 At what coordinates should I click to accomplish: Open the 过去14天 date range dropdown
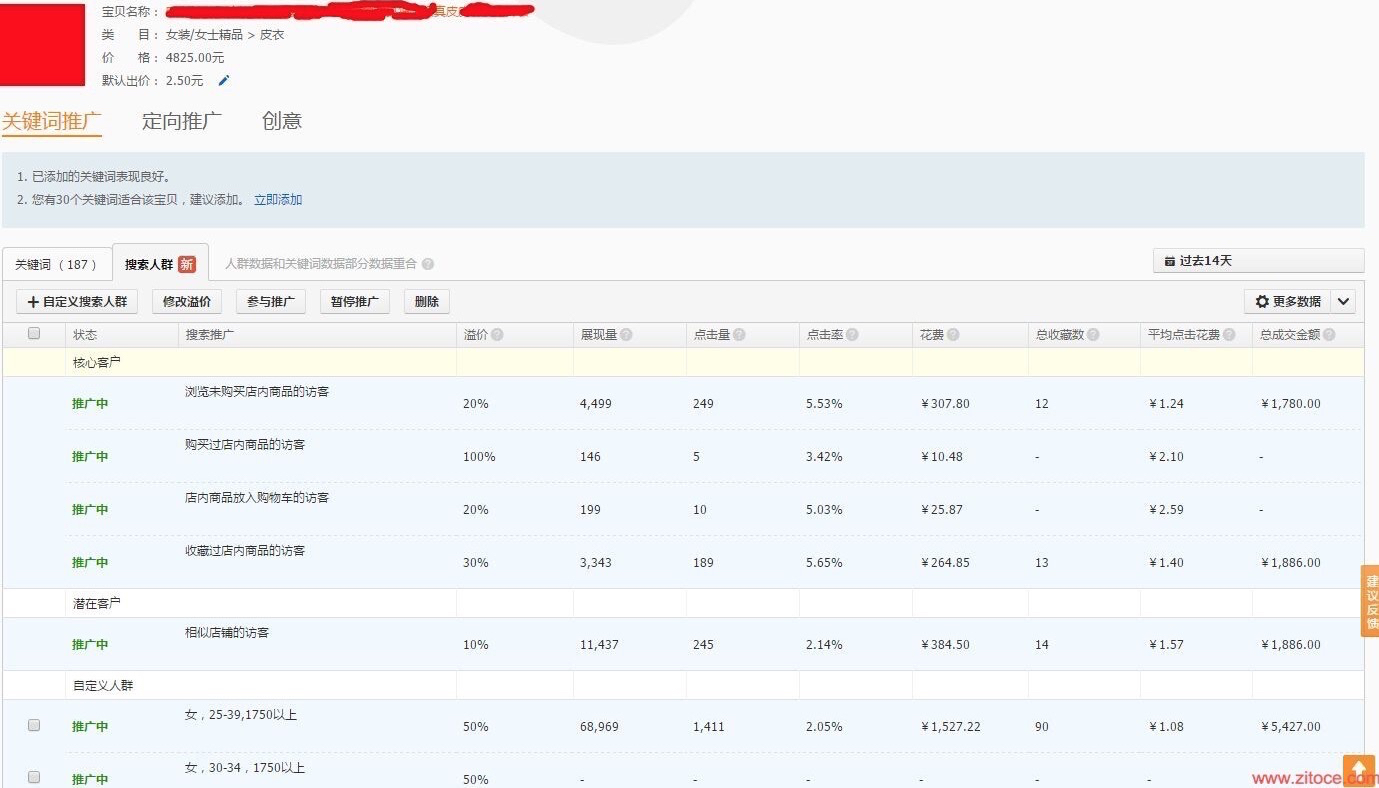coord(1257,261)
